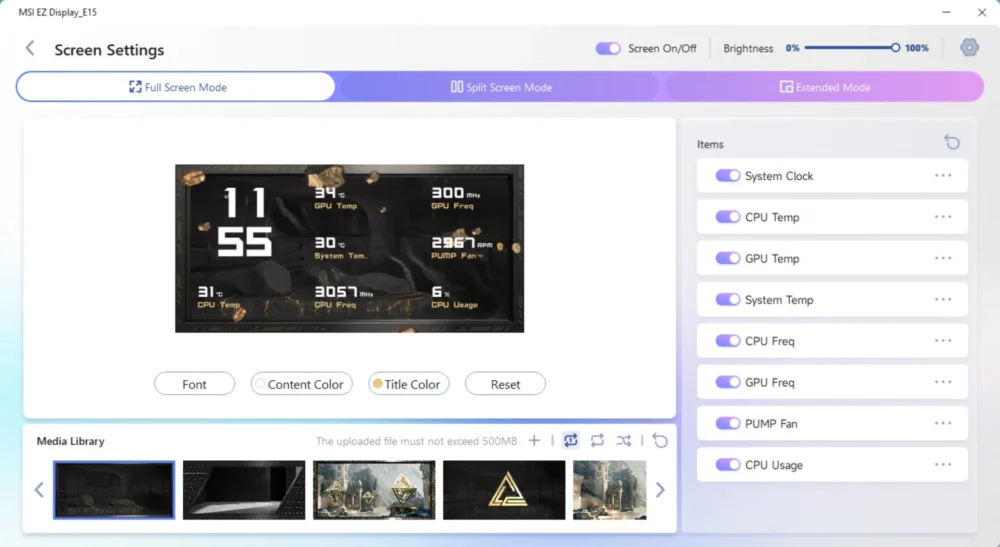Switch to Extended Mode tab
This screenshot has width=1000, height=547.
[825, 87]
